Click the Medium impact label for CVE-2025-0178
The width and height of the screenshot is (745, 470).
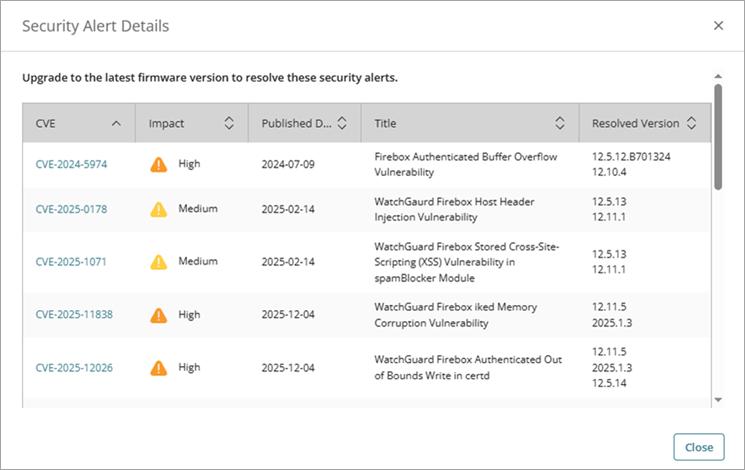click(x=198, y=209)
